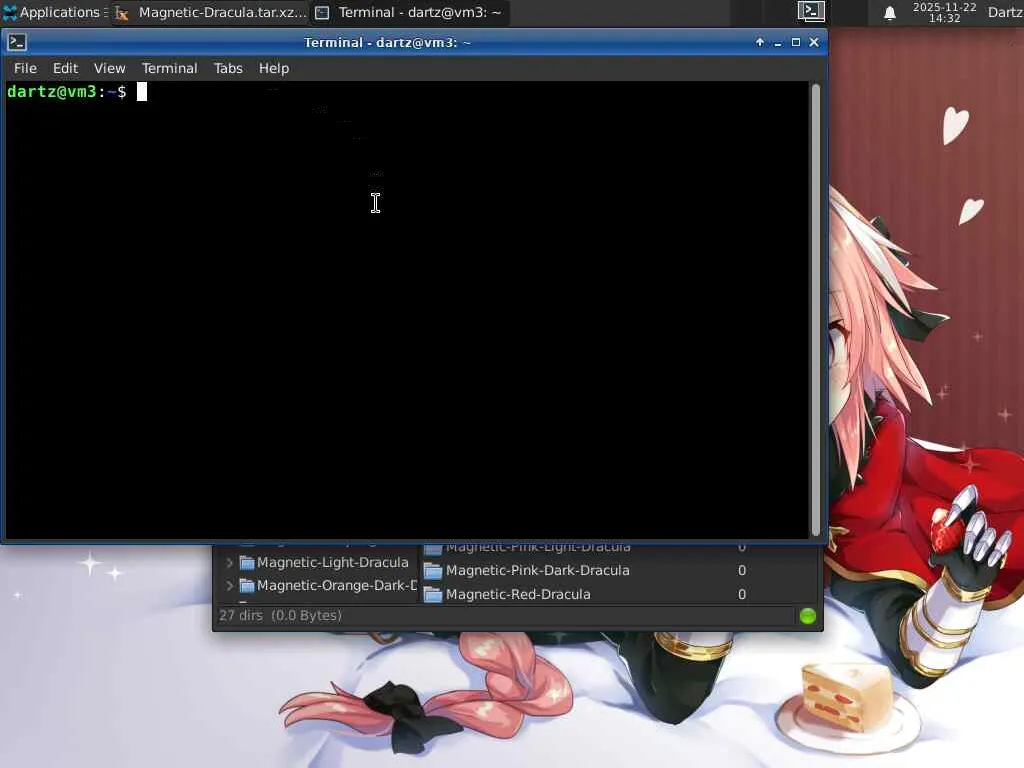
Task: Click the size value 0 of Magnetic-Red-Dracula
Action: pos(742,594)
